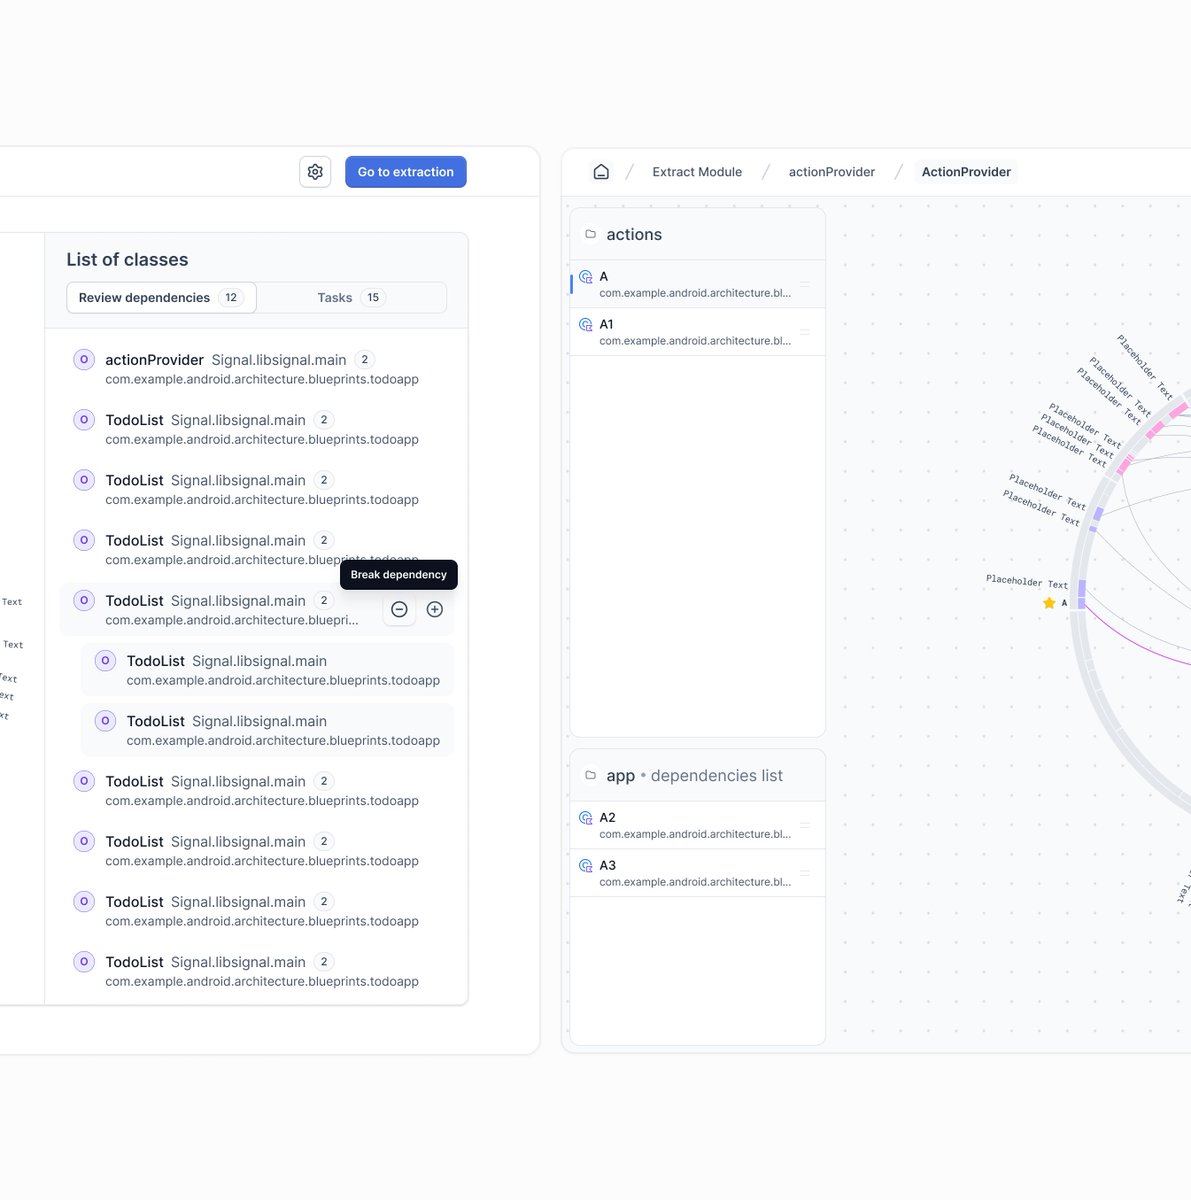Screen dimensions: 1191x1200
Task: Click the folder icon on the actions panel header
Action: (591, 232)
